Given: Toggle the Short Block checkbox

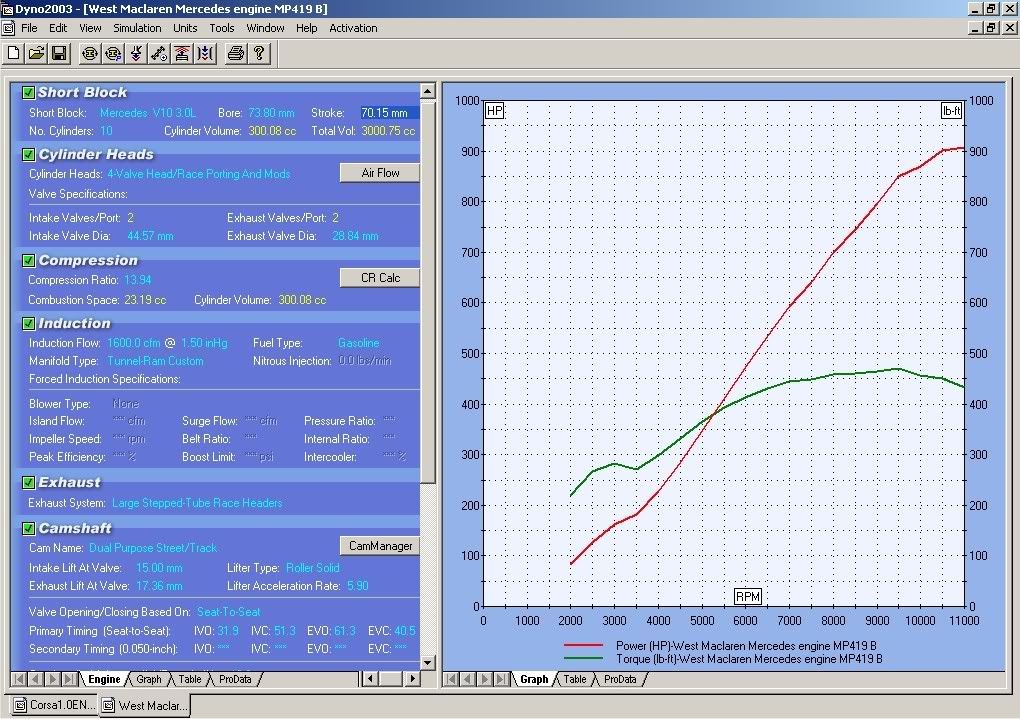Looking at the screenshot, I should 28,92.
